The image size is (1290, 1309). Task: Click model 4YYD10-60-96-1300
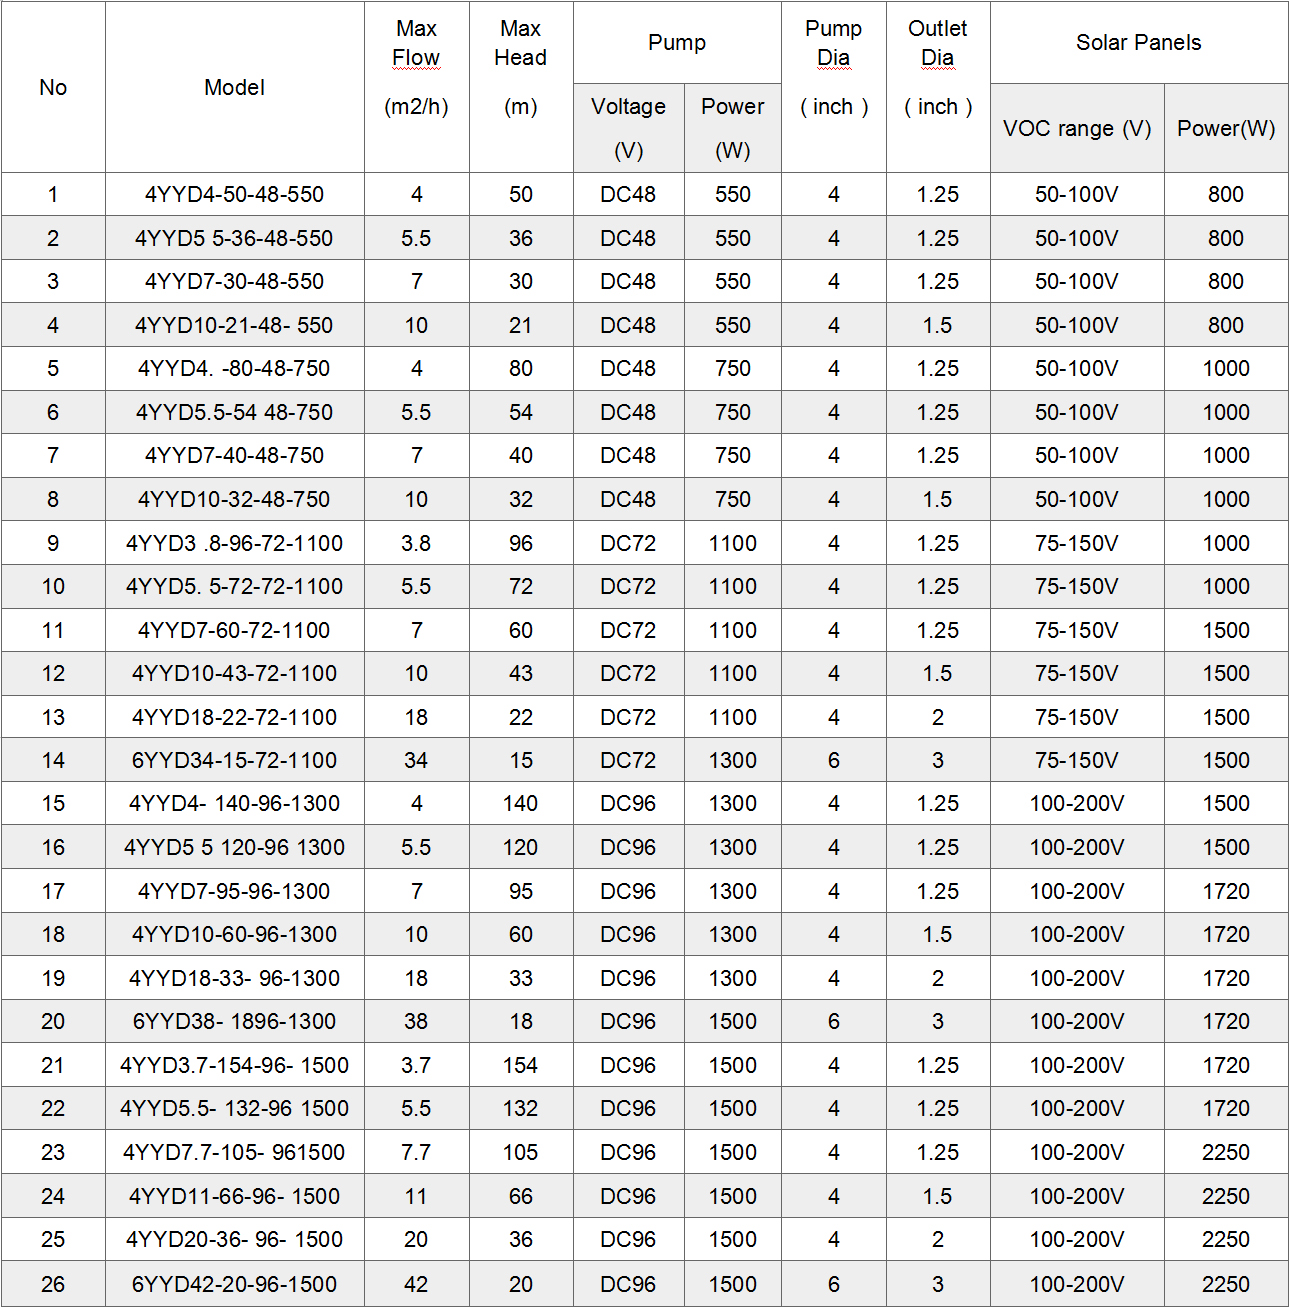(234, 934)
